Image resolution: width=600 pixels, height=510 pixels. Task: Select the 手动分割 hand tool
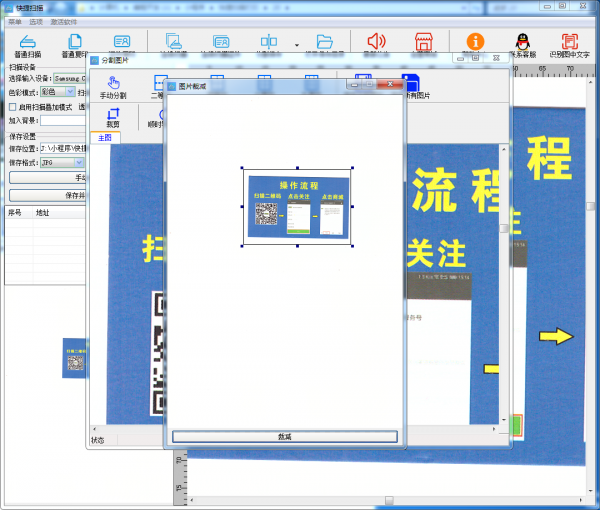click(x=115, y=84)
